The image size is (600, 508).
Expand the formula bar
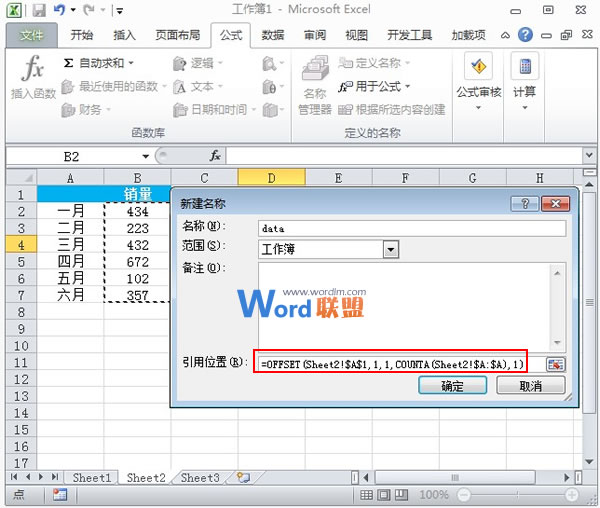coord(589,155)
